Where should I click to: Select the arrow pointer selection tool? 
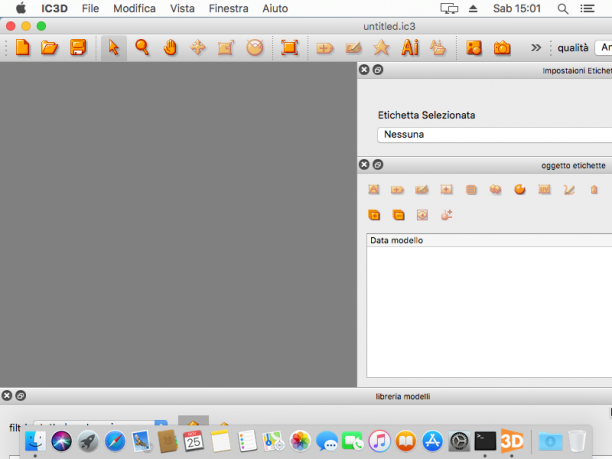pyautogui.click(x=114, y=48)
